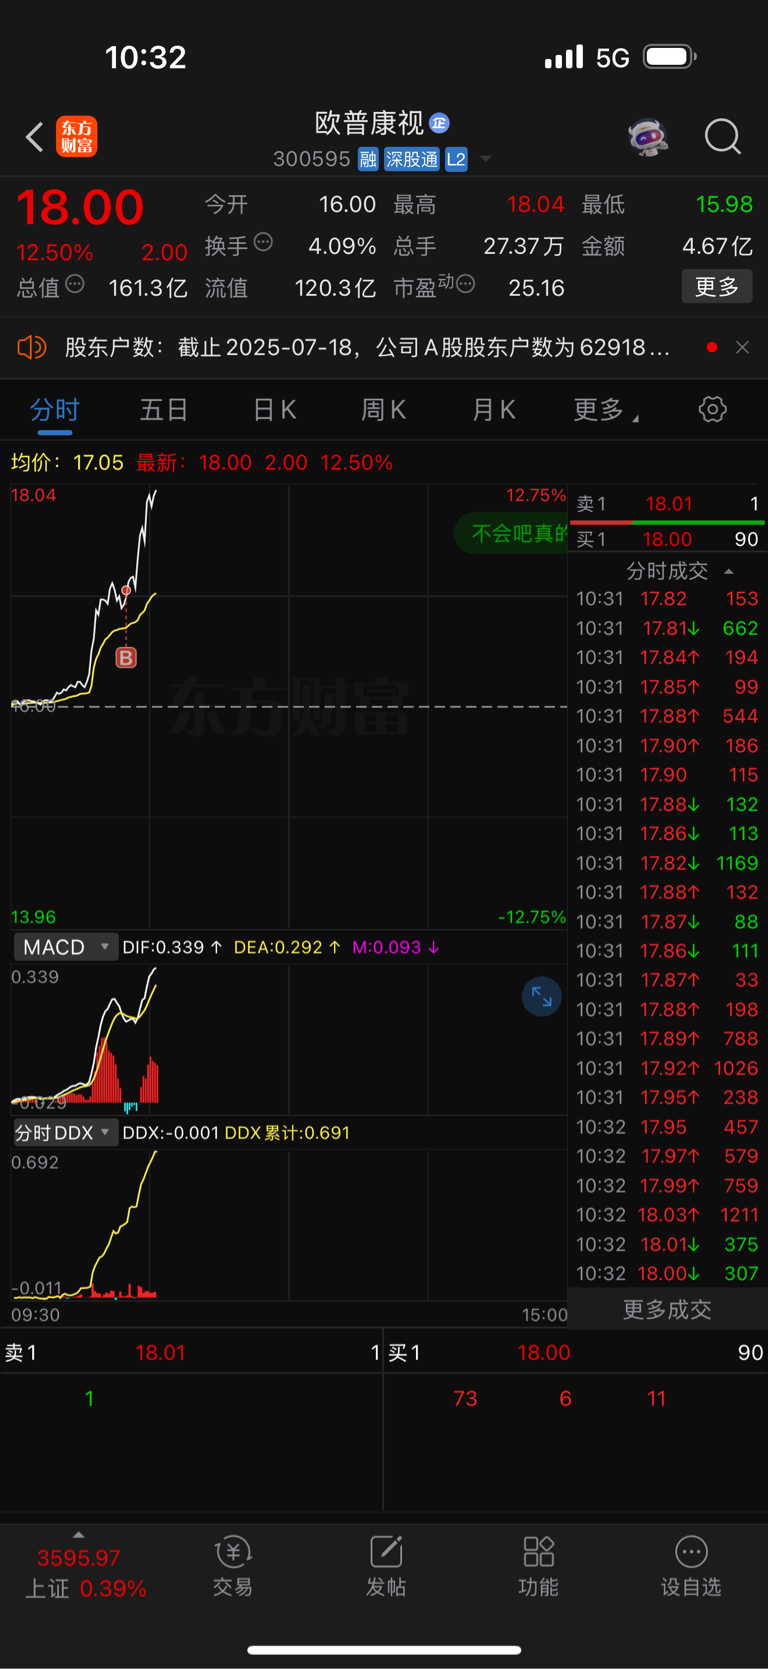Tap the bottom 买1 18.00 quote
768x1669 pixels.
[x=576, y=1353]
